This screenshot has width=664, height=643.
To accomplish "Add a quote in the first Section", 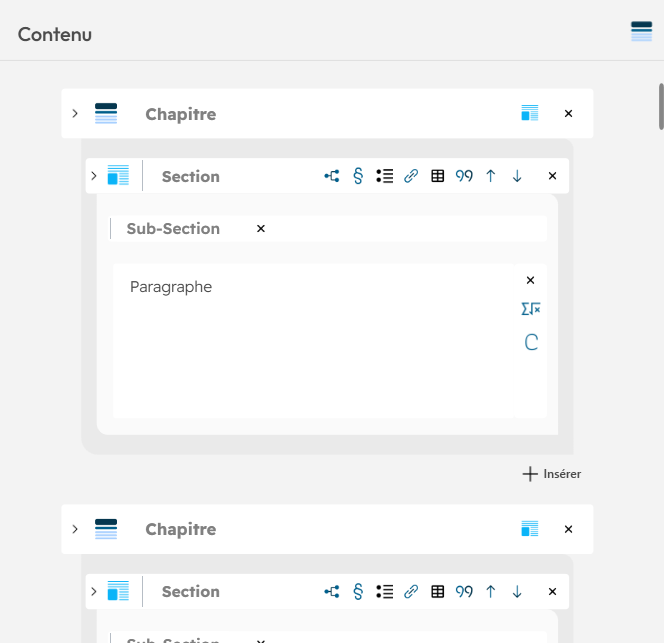I will tap(464, 176).
